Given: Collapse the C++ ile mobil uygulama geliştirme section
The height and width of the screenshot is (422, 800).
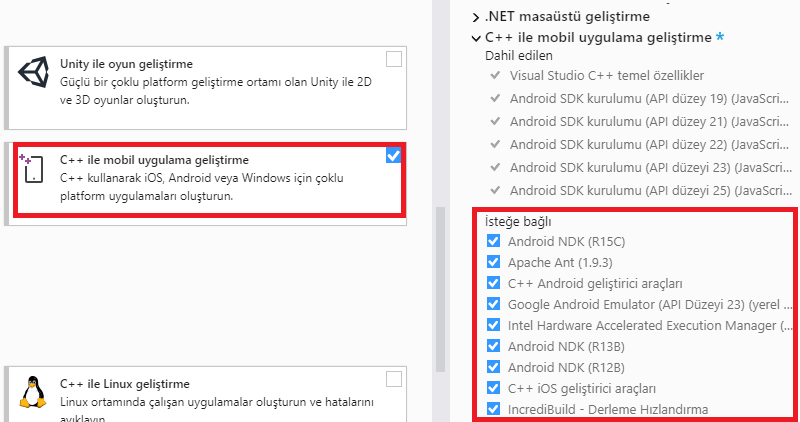Looking at the screenshot, I should 475,38.
